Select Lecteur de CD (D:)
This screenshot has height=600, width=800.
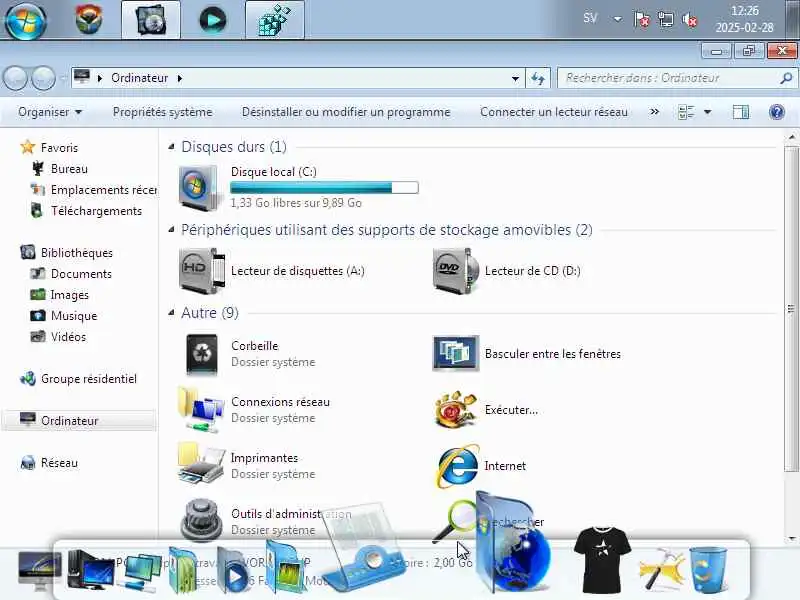[x=507, y=271]
